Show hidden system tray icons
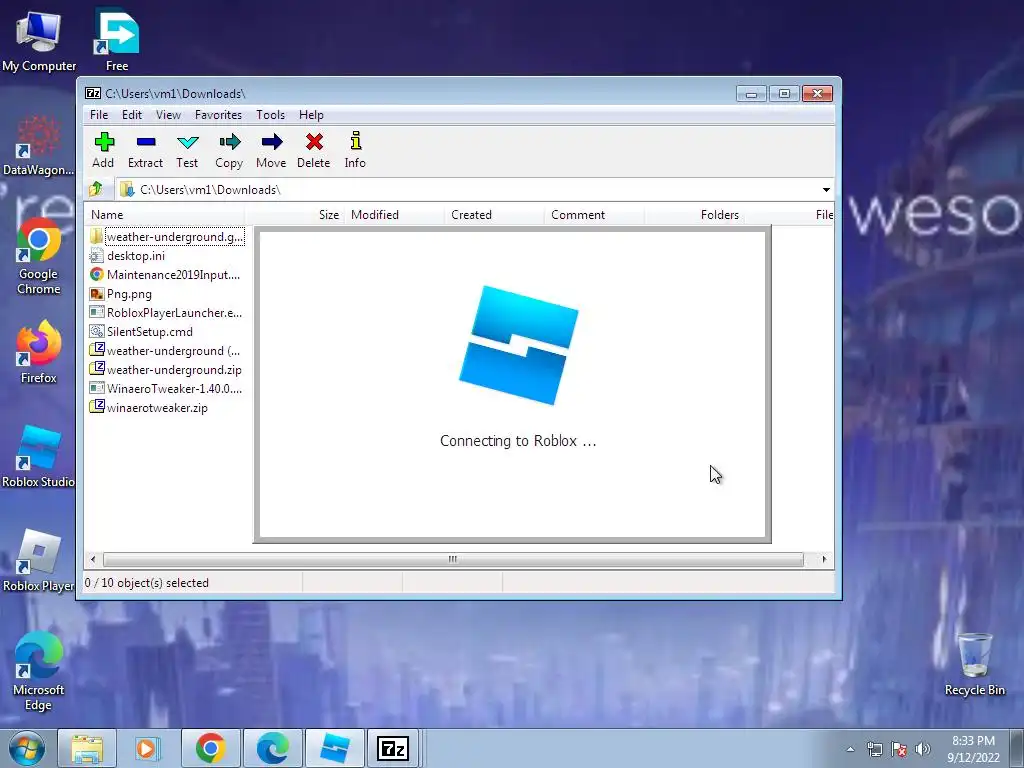 pos(850,749)
